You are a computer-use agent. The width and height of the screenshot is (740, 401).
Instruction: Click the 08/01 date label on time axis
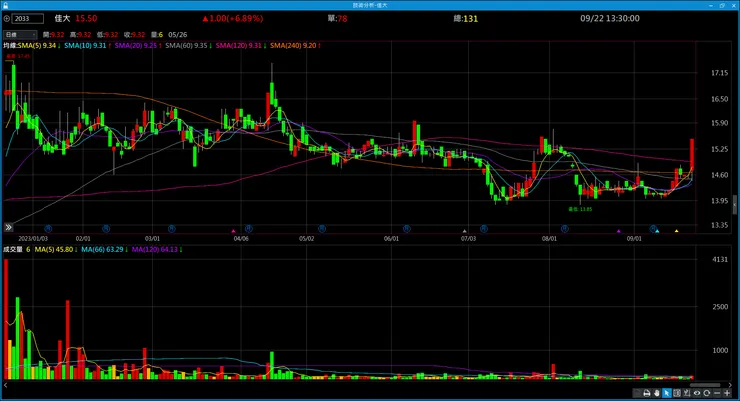click(x=549, y=239)
